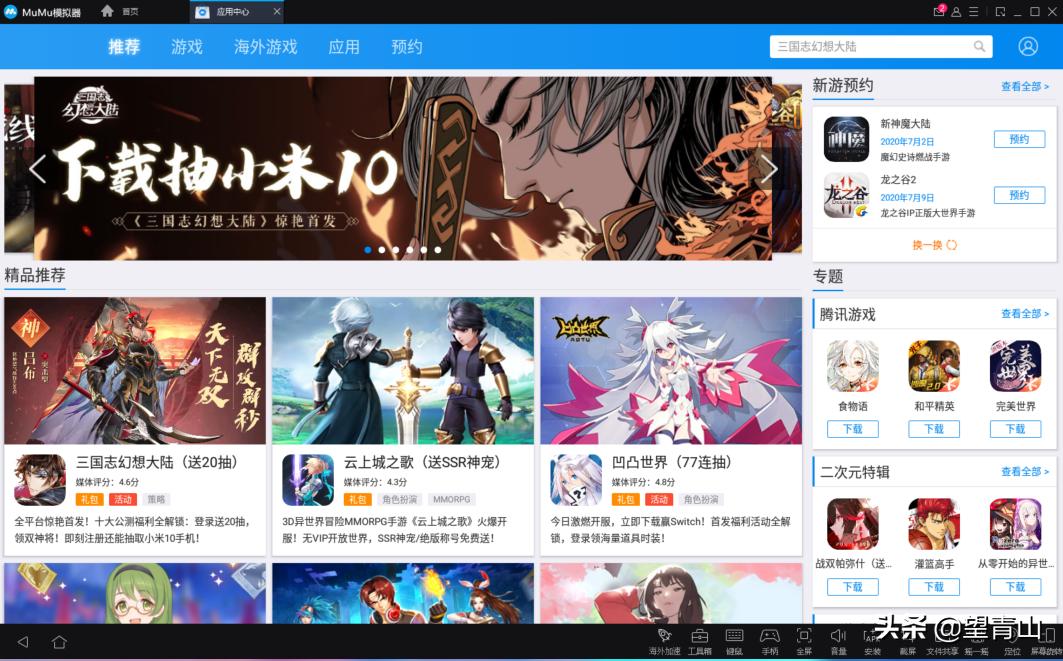
Task: View all 腾讯游戏 via 查看全部
Action: click(x=1024, y=313)
